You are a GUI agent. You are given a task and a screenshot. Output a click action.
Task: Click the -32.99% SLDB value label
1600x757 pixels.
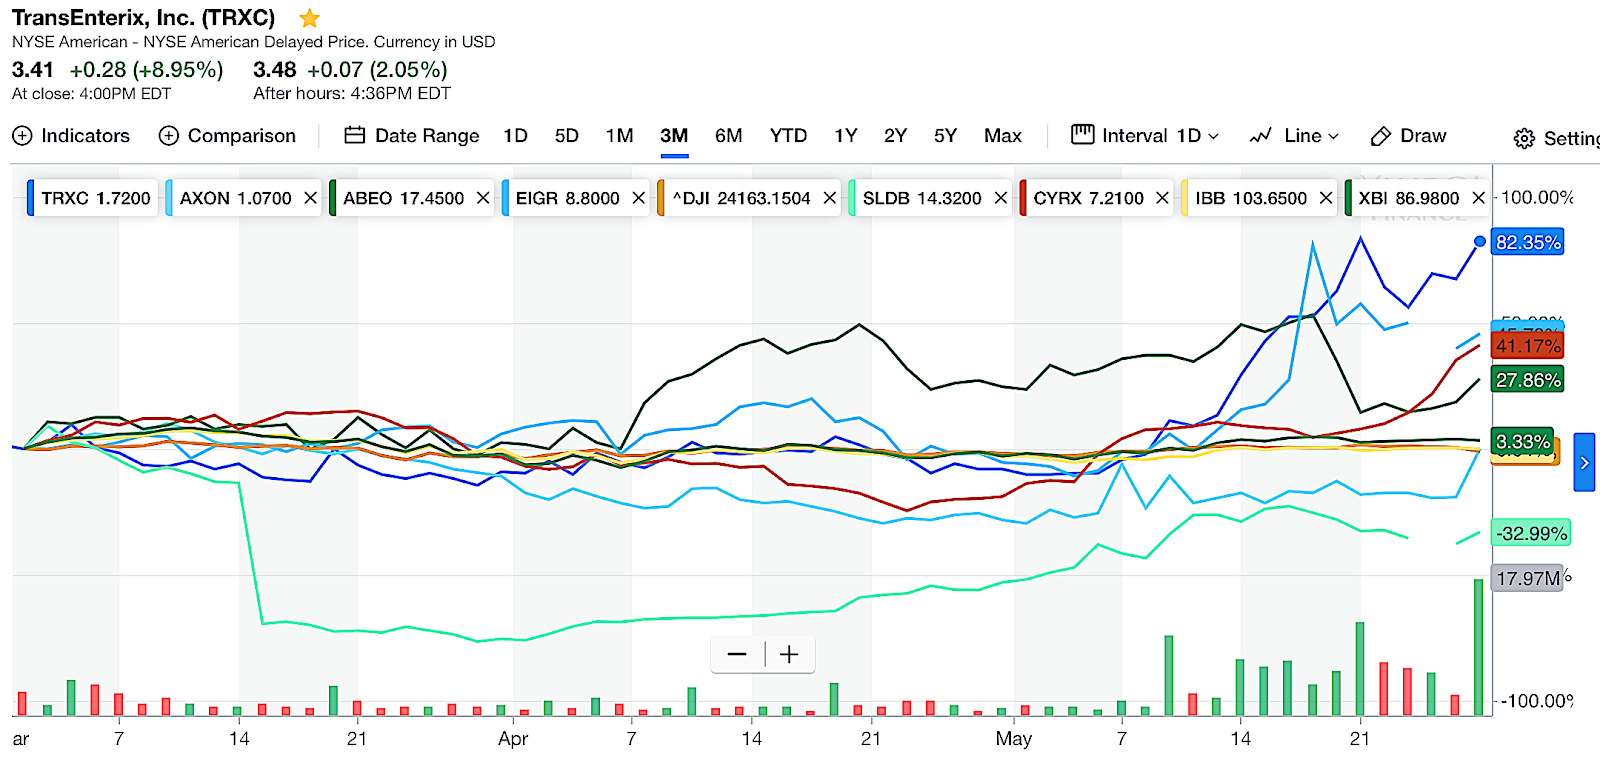click(x=1531, y=533)
